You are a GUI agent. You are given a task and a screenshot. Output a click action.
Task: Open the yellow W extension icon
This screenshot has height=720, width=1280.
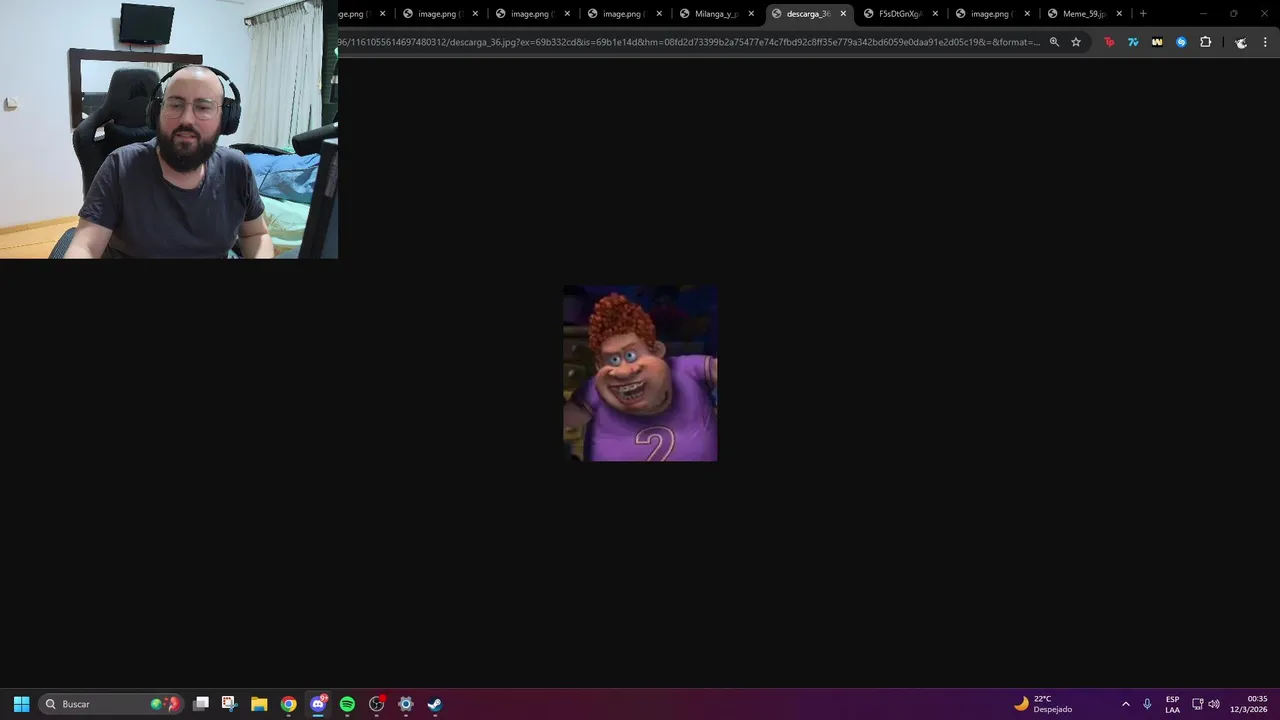tap(1157, 42)
